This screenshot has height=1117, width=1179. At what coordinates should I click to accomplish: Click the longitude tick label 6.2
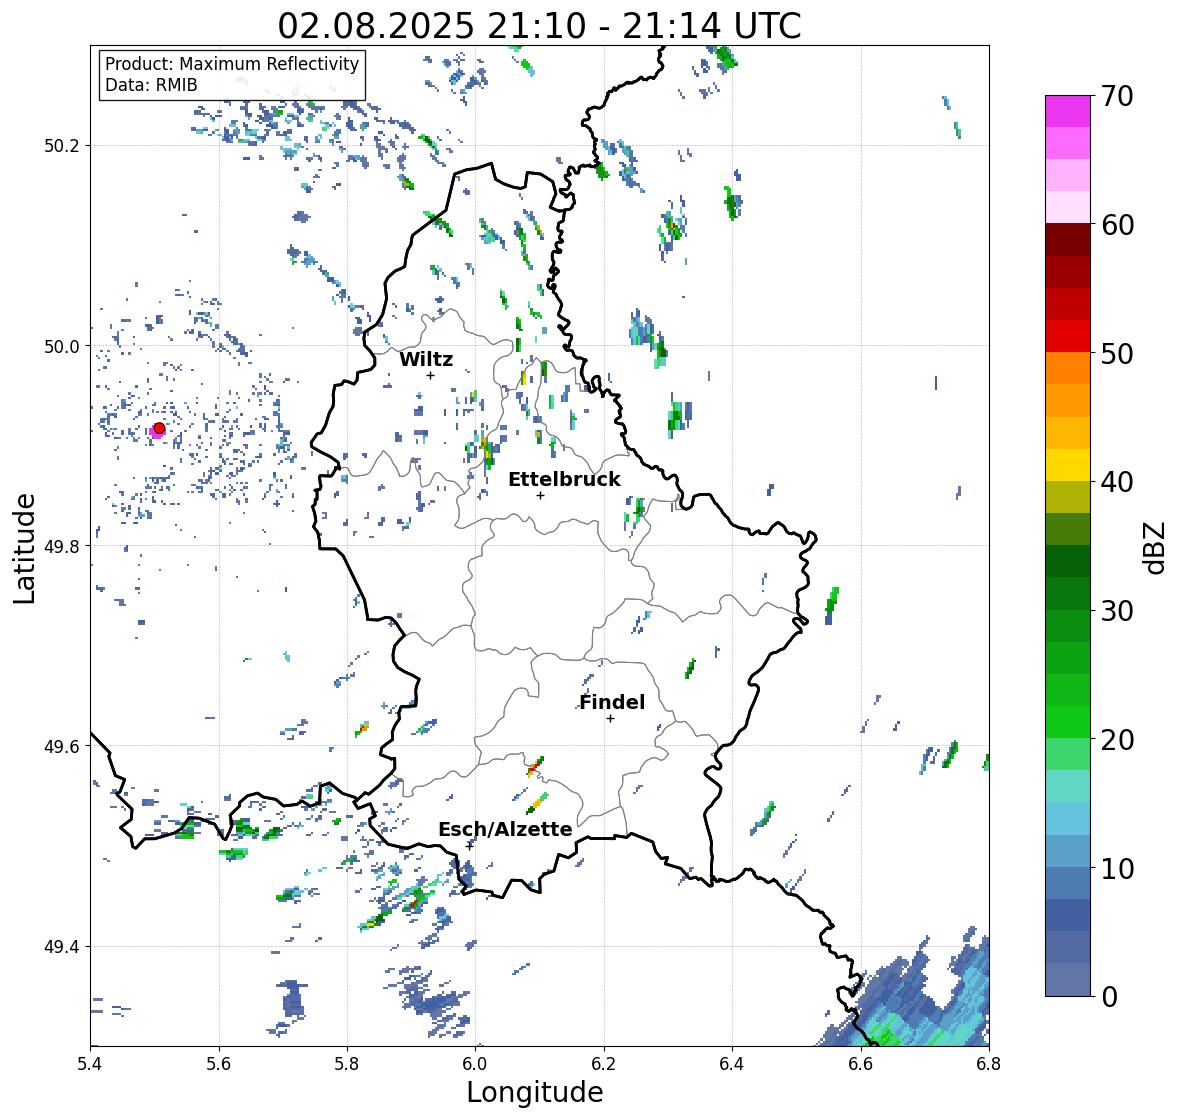(604, 1064)
